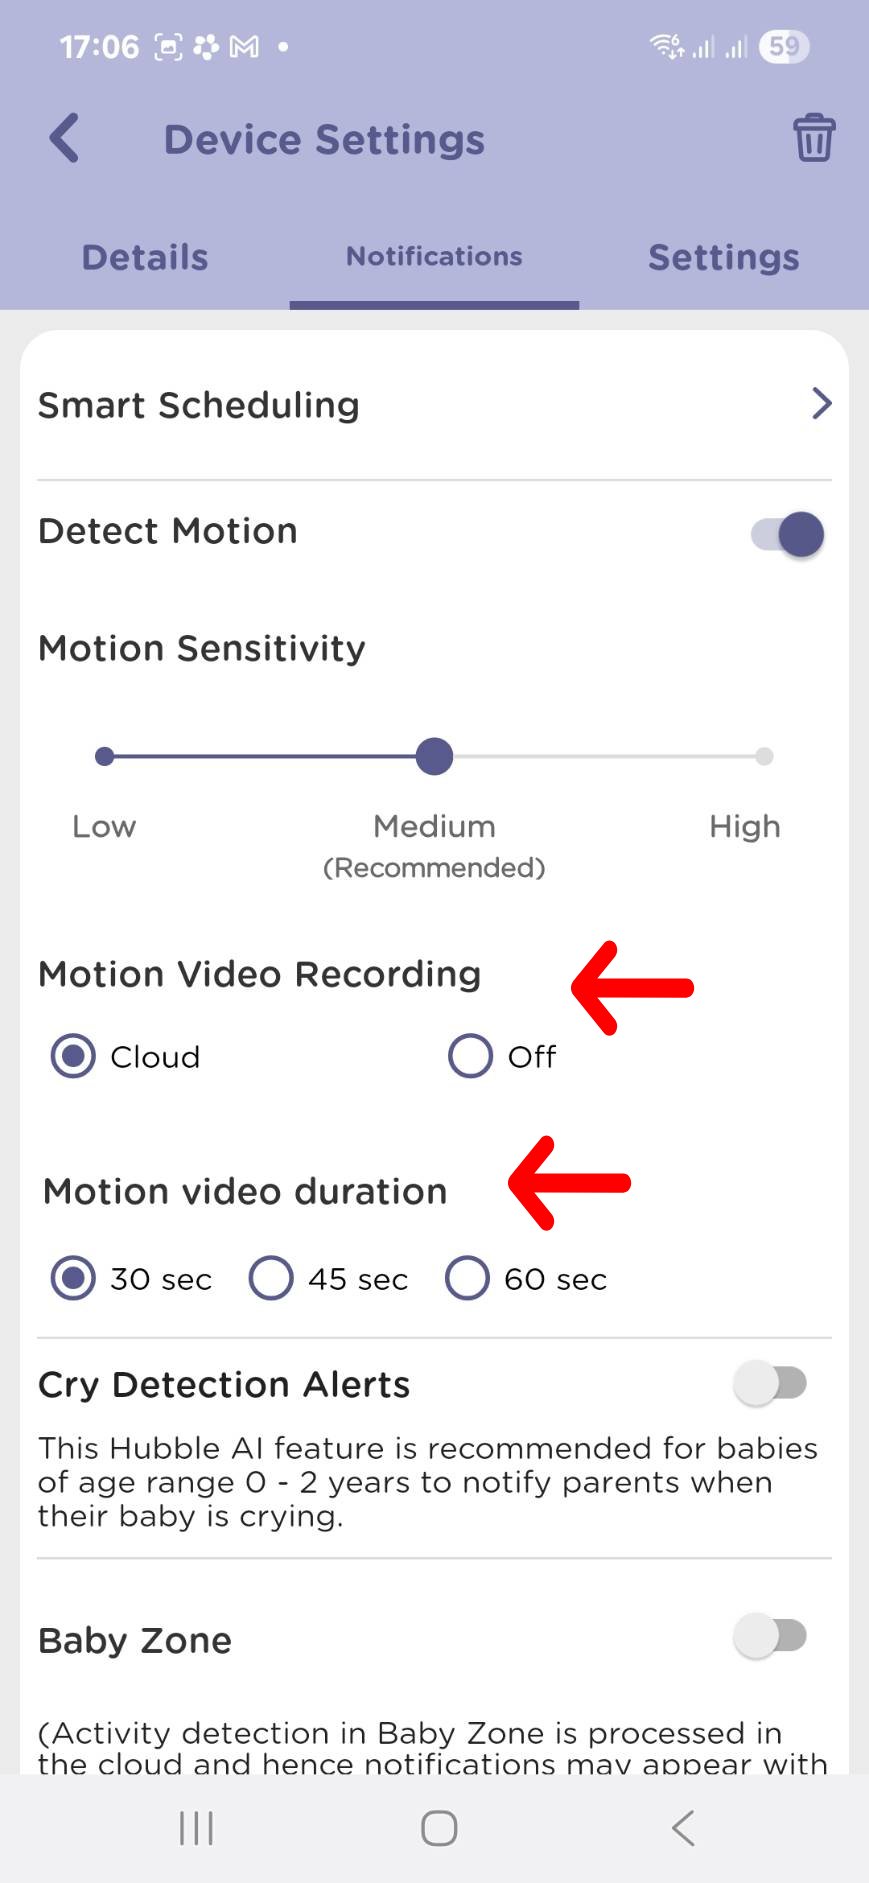The width and height of the screenshot is (869, 1883).
Task: Delete device with trash can icon
Action: click(814, 138)
